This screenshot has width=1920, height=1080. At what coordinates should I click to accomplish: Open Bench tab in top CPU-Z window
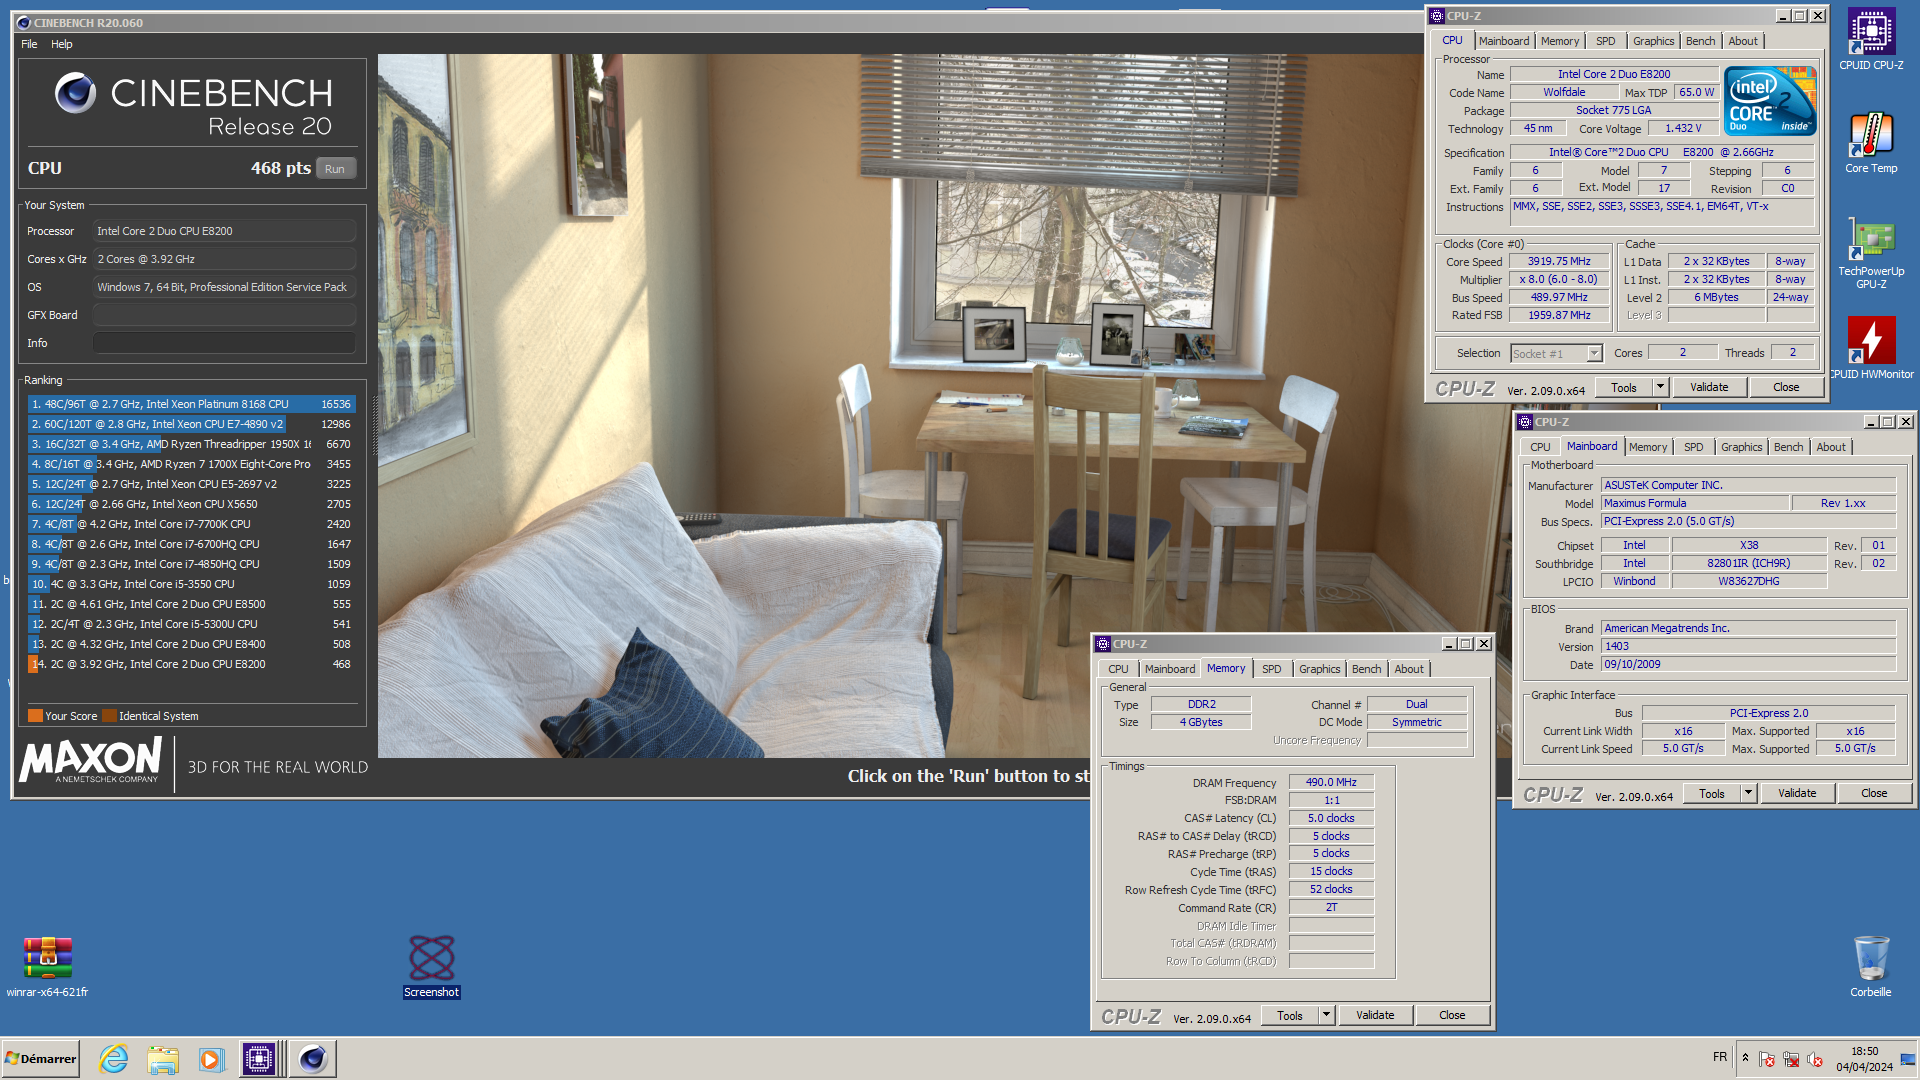tap(1700, 41)
